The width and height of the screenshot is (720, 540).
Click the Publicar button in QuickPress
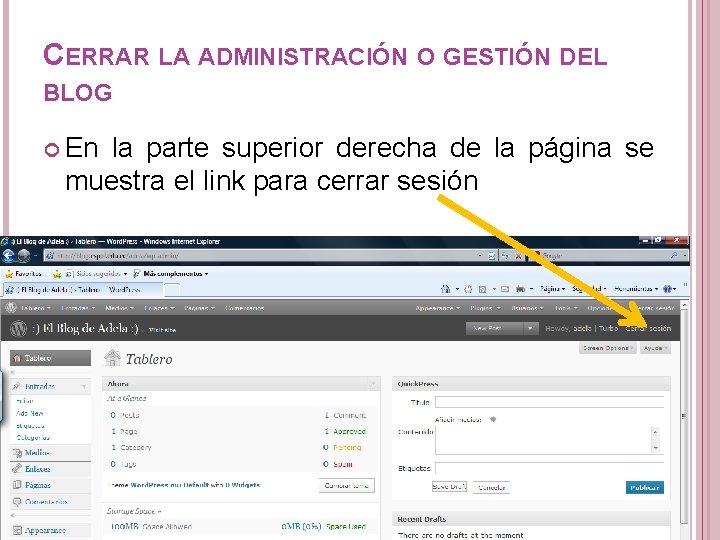[644, 487]
